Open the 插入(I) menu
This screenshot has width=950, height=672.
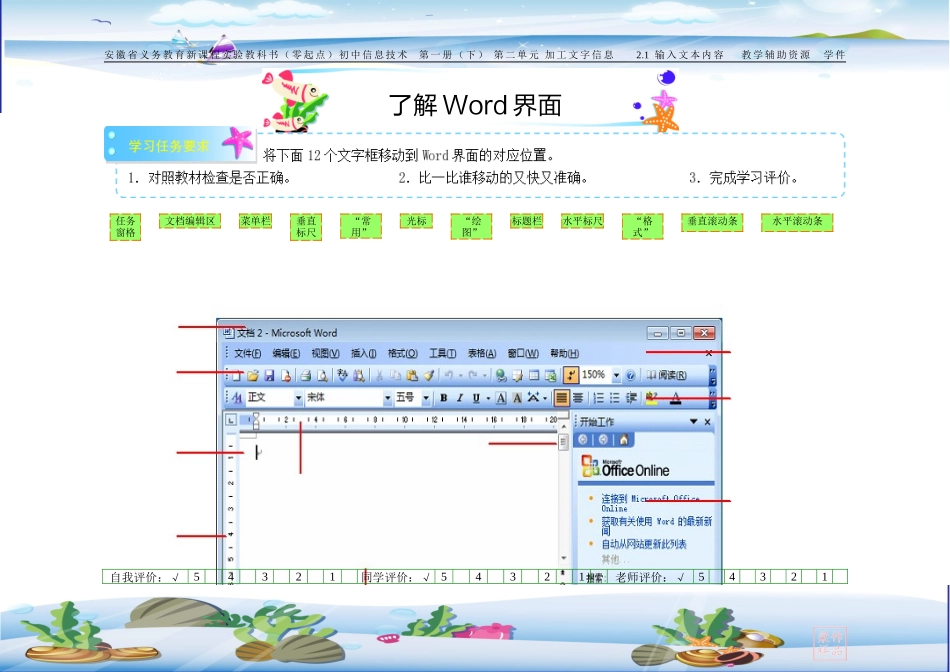coord(364,353)
